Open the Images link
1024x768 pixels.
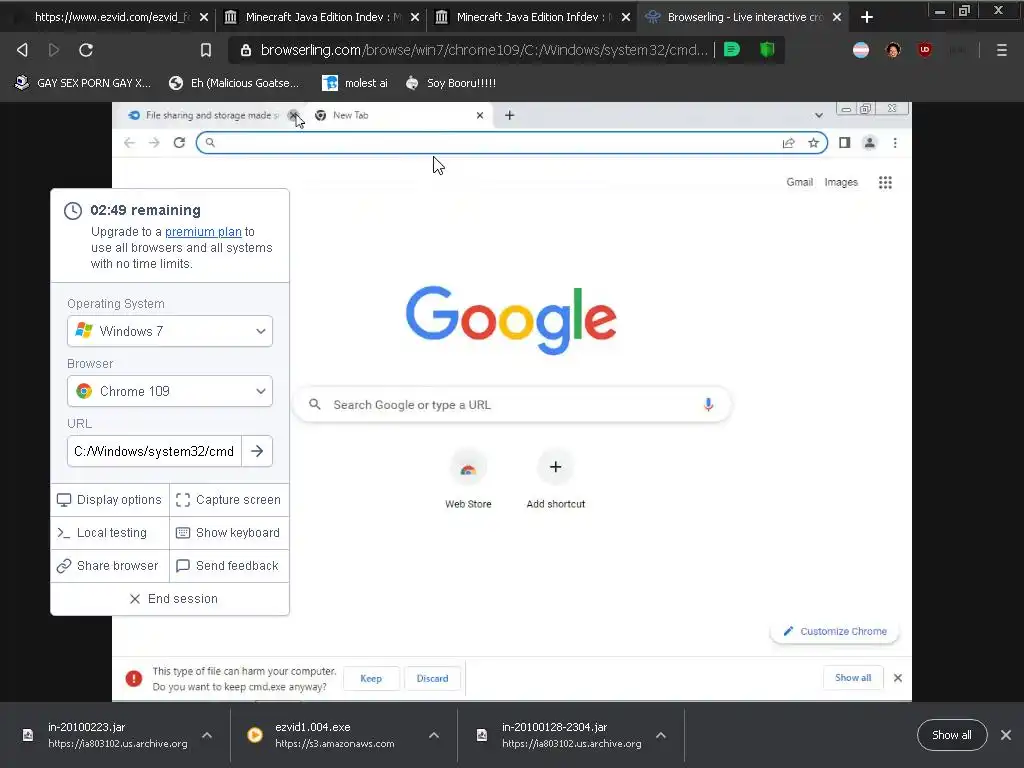pyautogui.click(x=841, y=182)
